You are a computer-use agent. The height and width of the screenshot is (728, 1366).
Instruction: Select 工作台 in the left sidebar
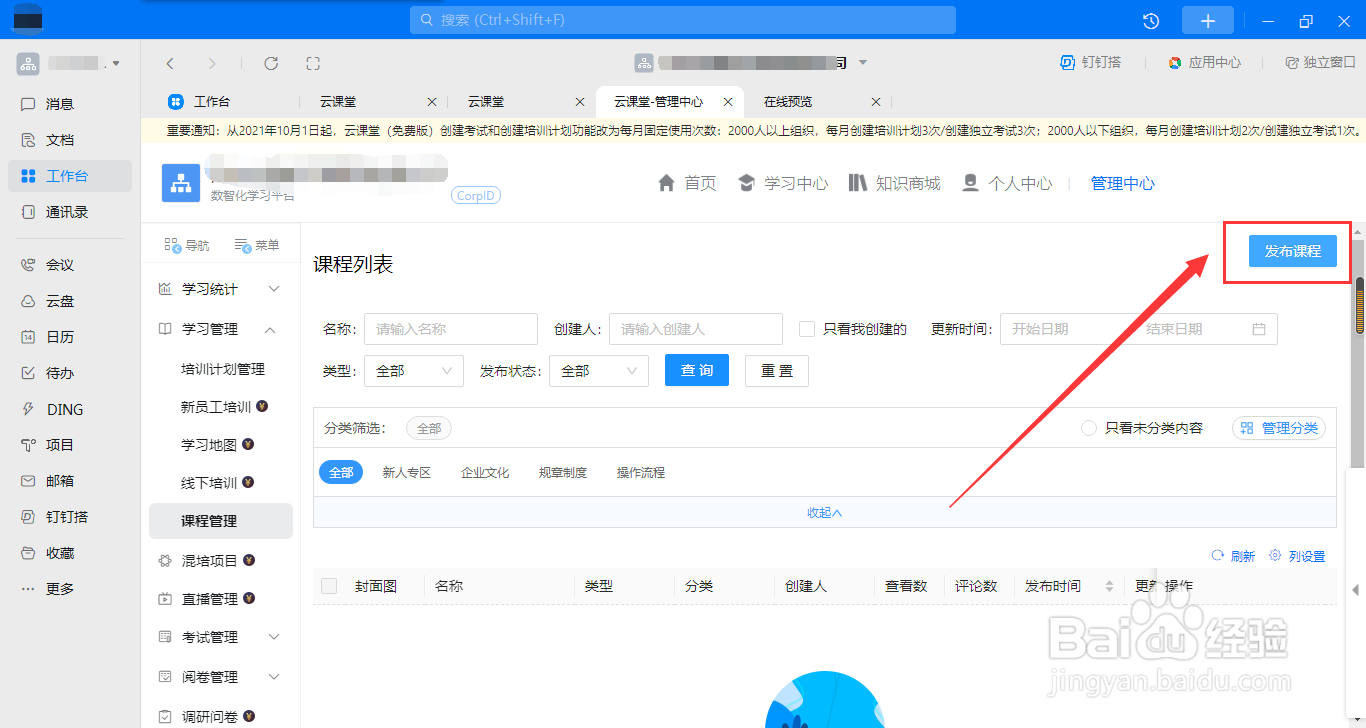click(70, 176)
